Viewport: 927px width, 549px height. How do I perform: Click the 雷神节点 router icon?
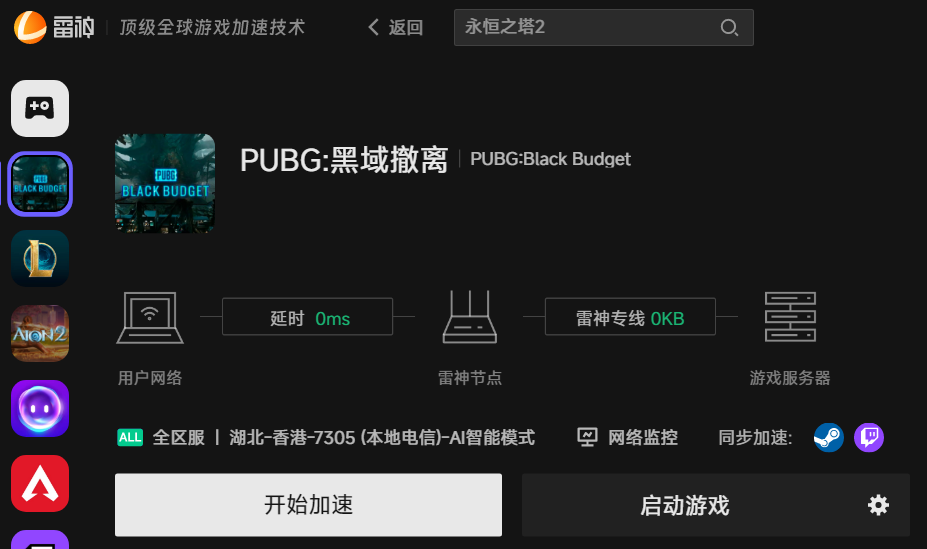pos(469,317)
